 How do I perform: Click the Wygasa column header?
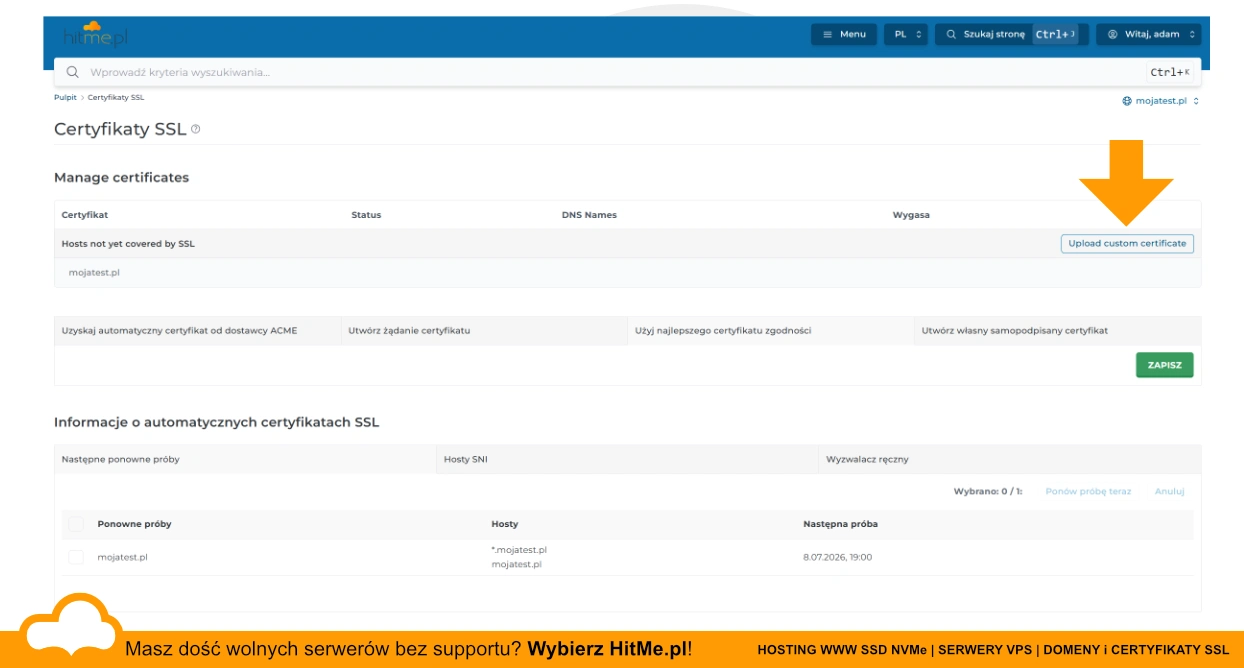911,215
